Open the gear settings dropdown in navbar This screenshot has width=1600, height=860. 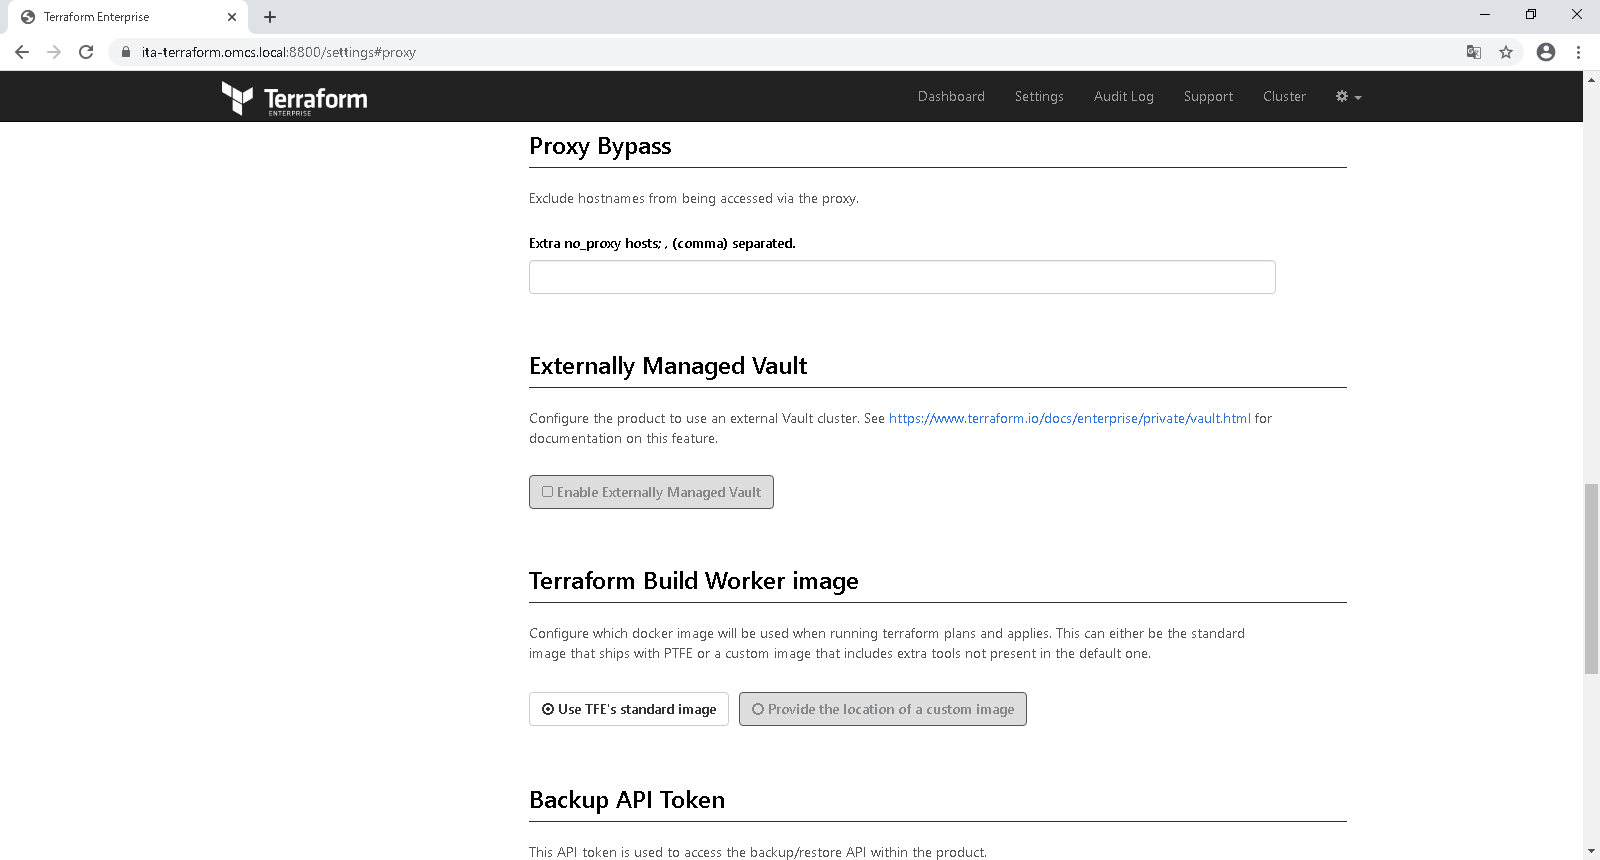[x=1348, y=96]
